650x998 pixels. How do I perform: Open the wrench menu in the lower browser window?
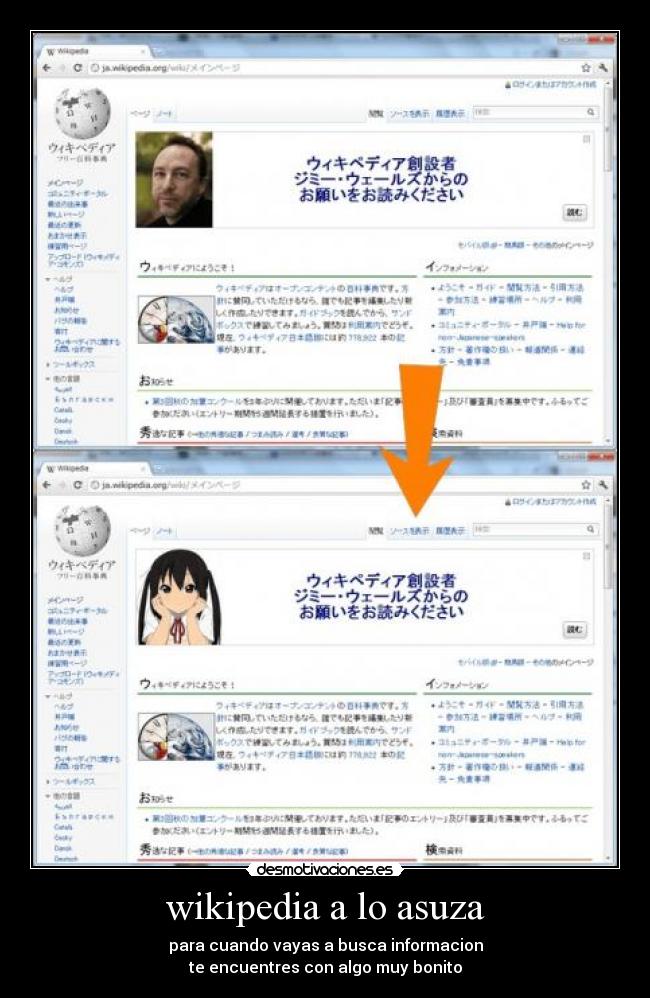tap(602, 485)
